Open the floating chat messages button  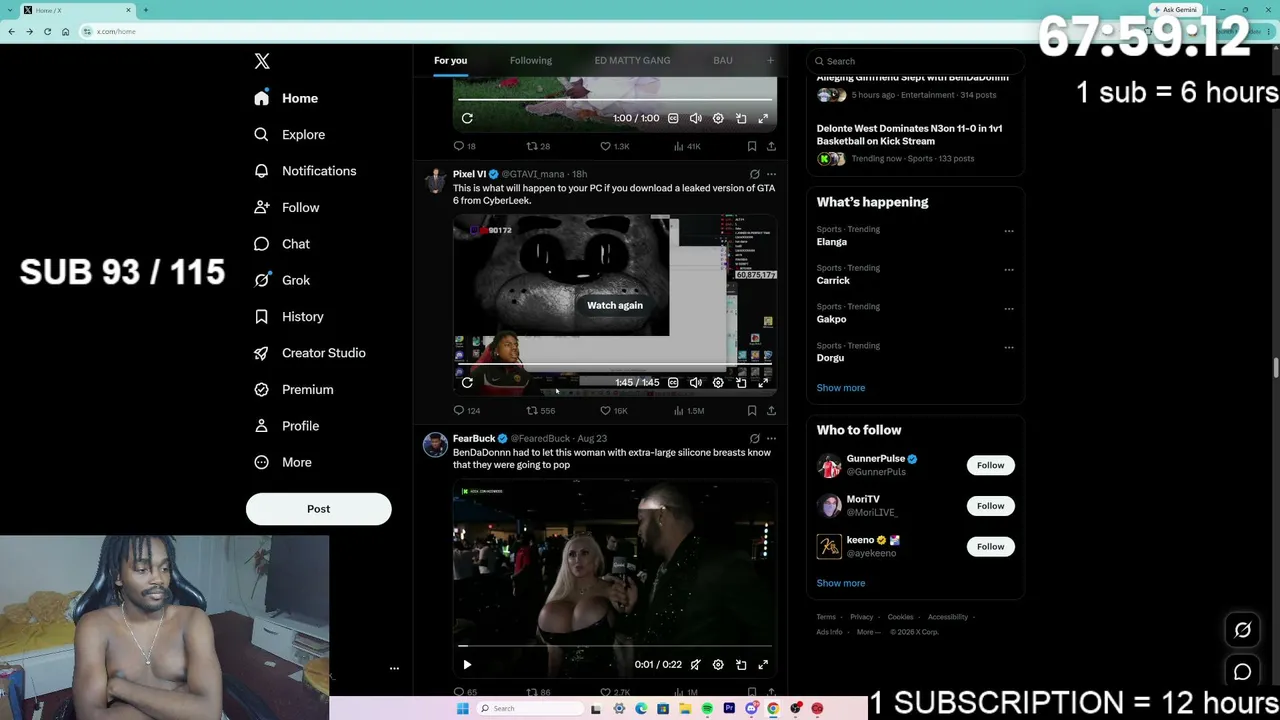[1243, 672]
